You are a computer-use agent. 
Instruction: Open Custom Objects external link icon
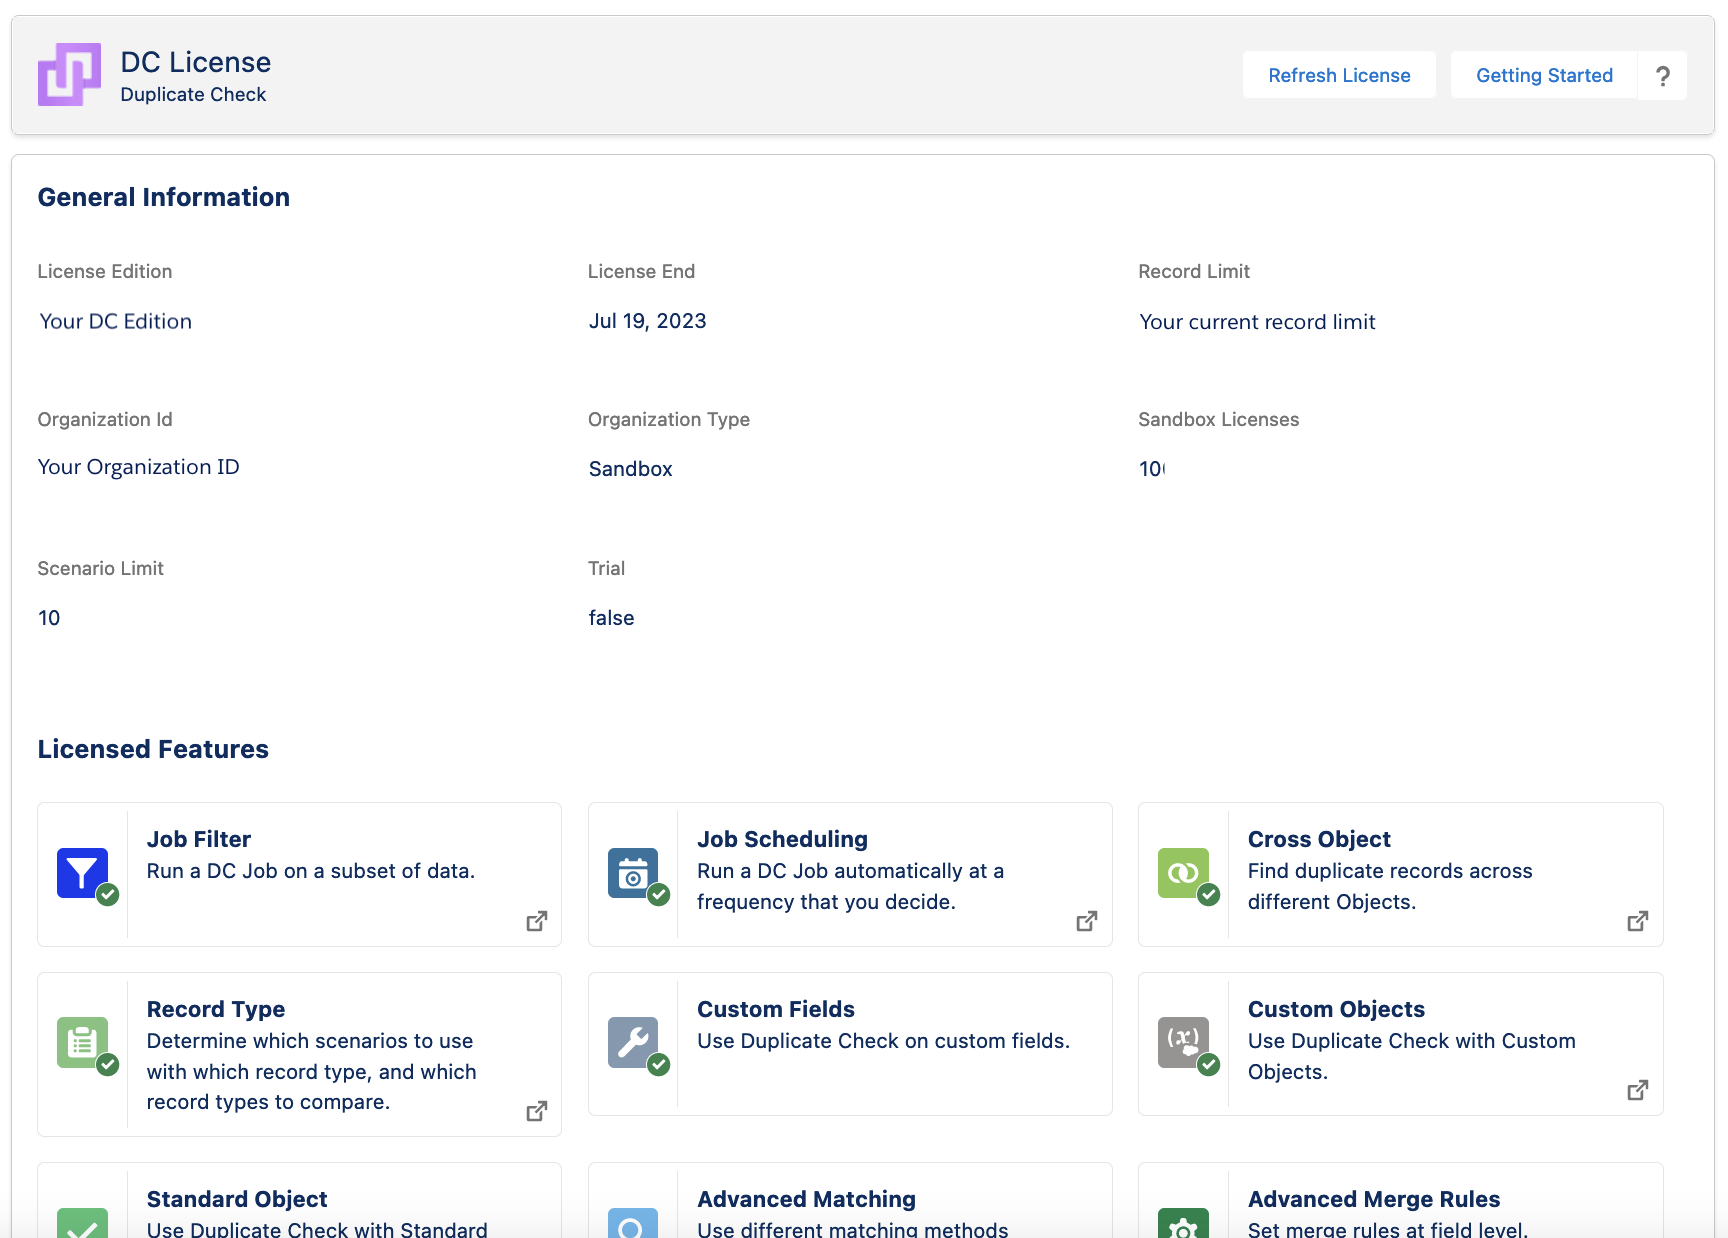click(1638, 1090)
